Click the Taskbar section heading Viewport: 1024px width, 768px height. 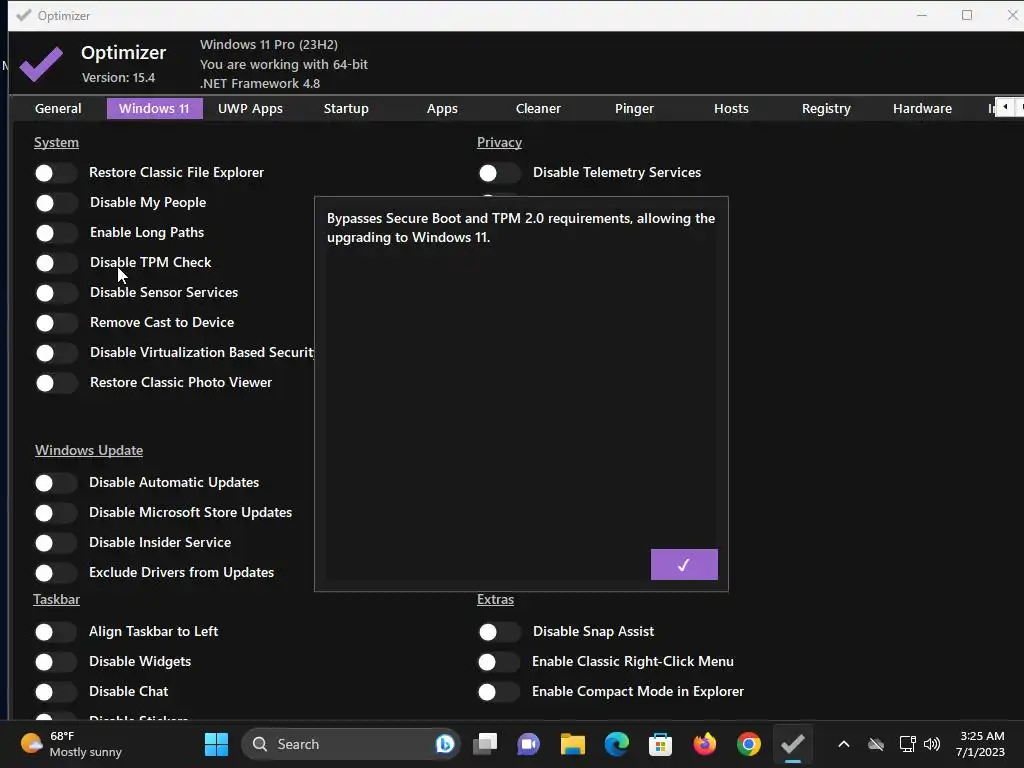click(x=56, y=600)
